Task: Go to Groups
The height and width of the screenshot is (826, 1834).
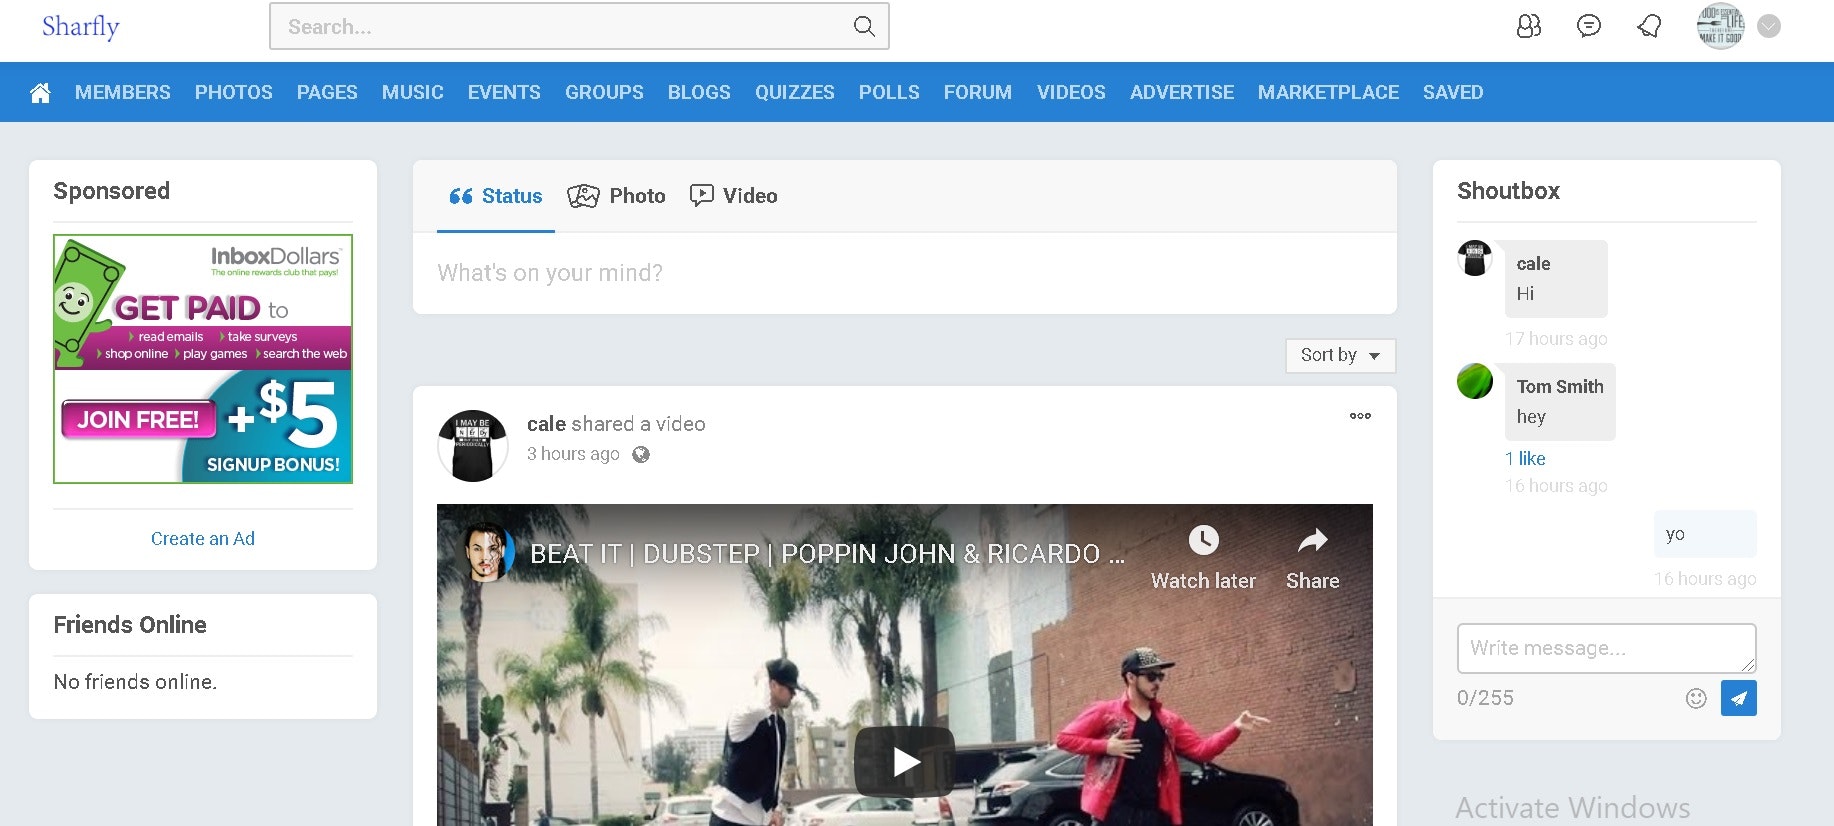Action: point(604,92)
